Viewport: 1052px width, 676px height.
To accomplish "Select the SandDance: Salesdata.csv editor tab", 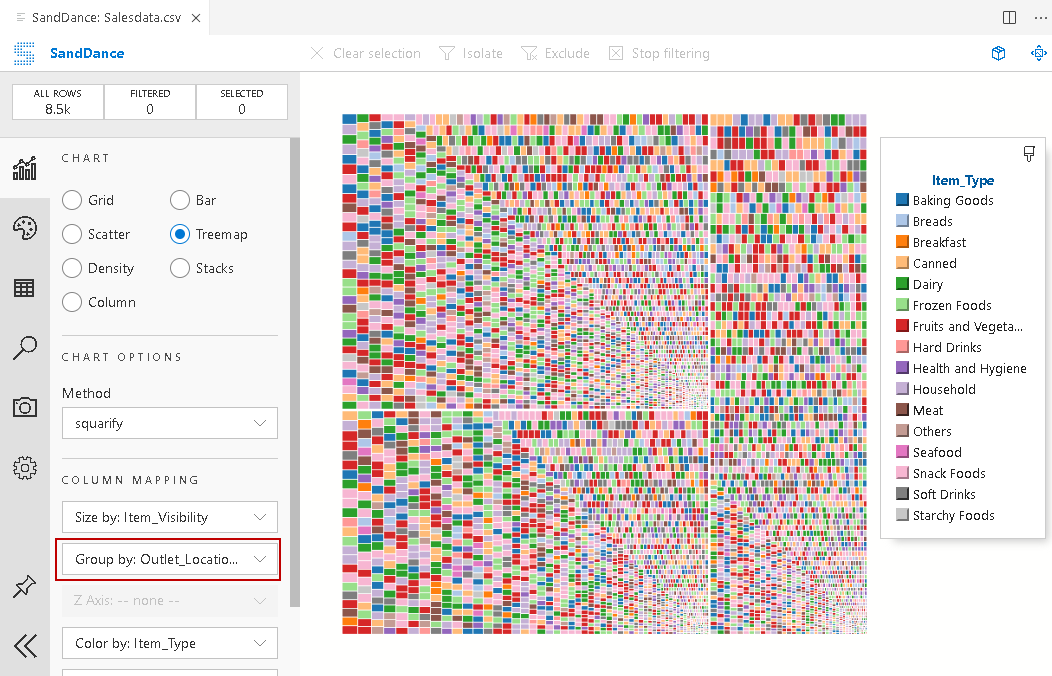I will (x=105, y=17).
